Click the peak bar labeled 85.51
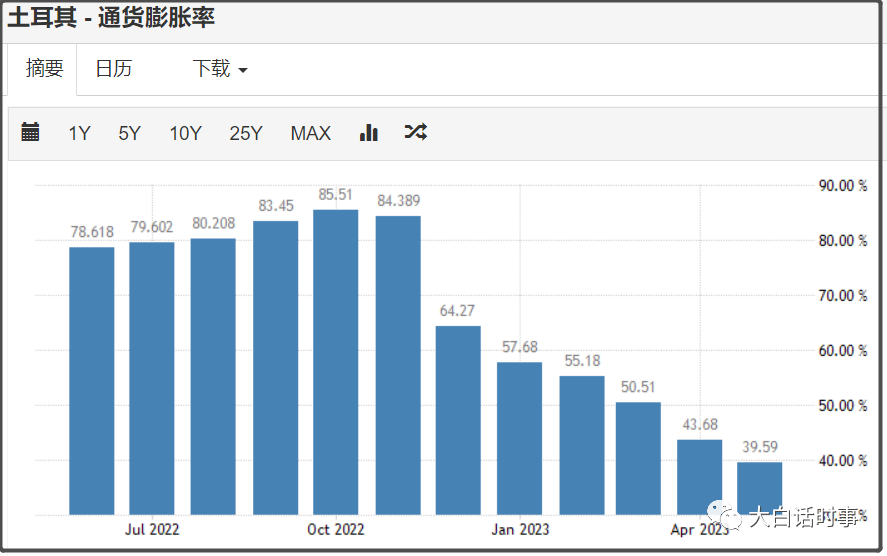The height and width of the screenshot is (556, 887). 335,363
